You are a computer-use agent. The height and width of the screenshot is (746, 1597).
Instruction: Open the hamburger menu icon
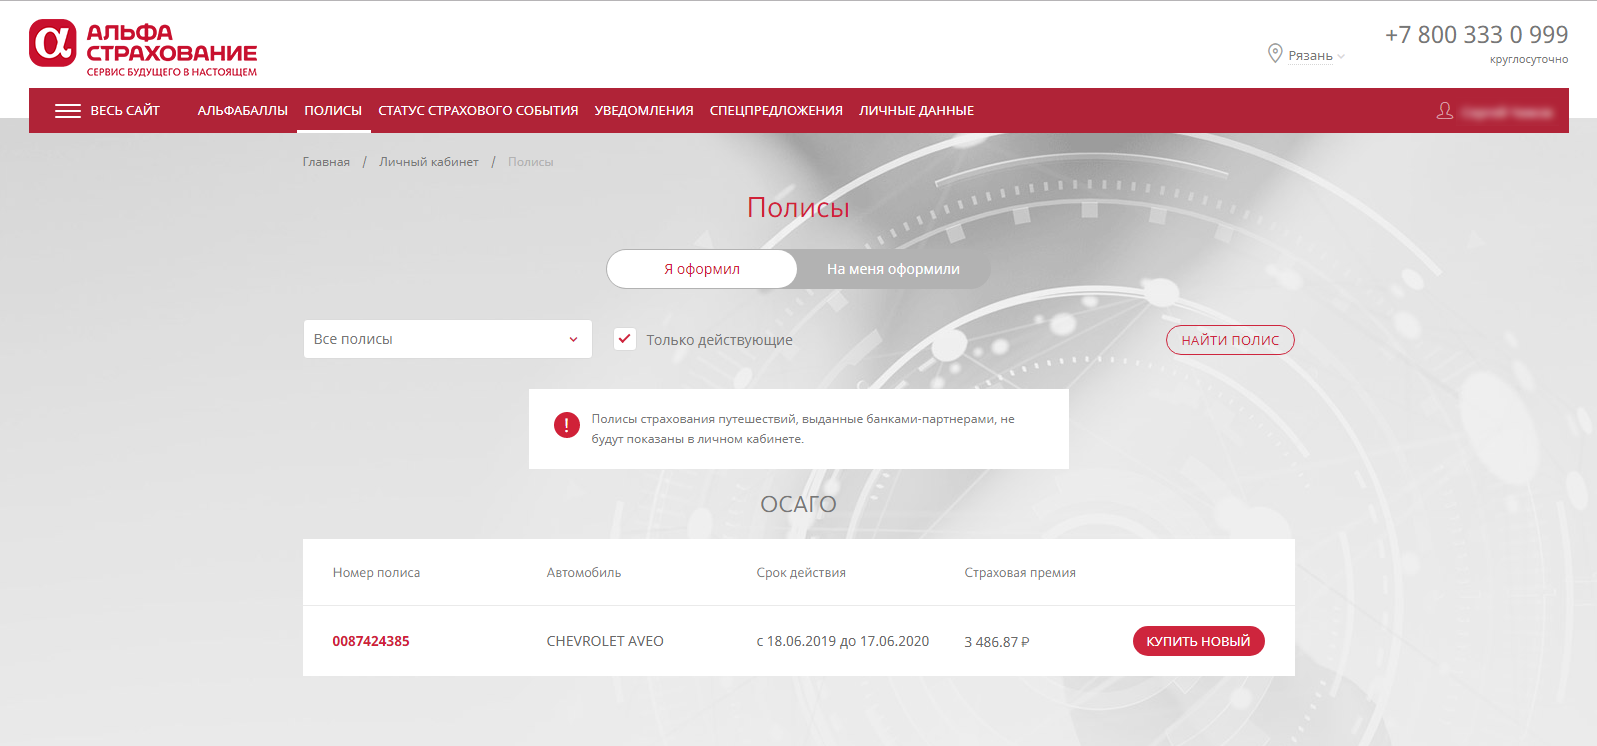[x=68, y=111]
